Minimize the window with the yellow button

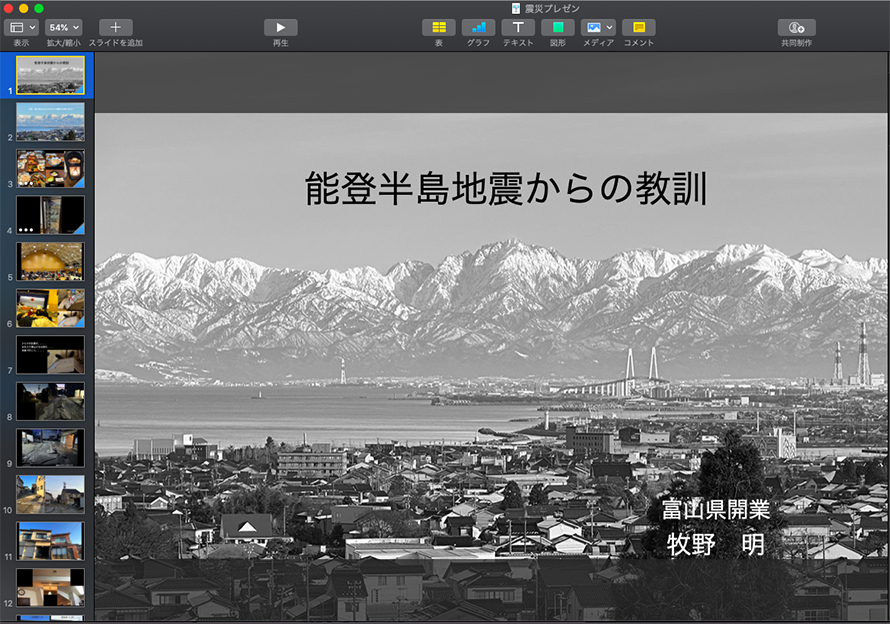coord(23,8)
